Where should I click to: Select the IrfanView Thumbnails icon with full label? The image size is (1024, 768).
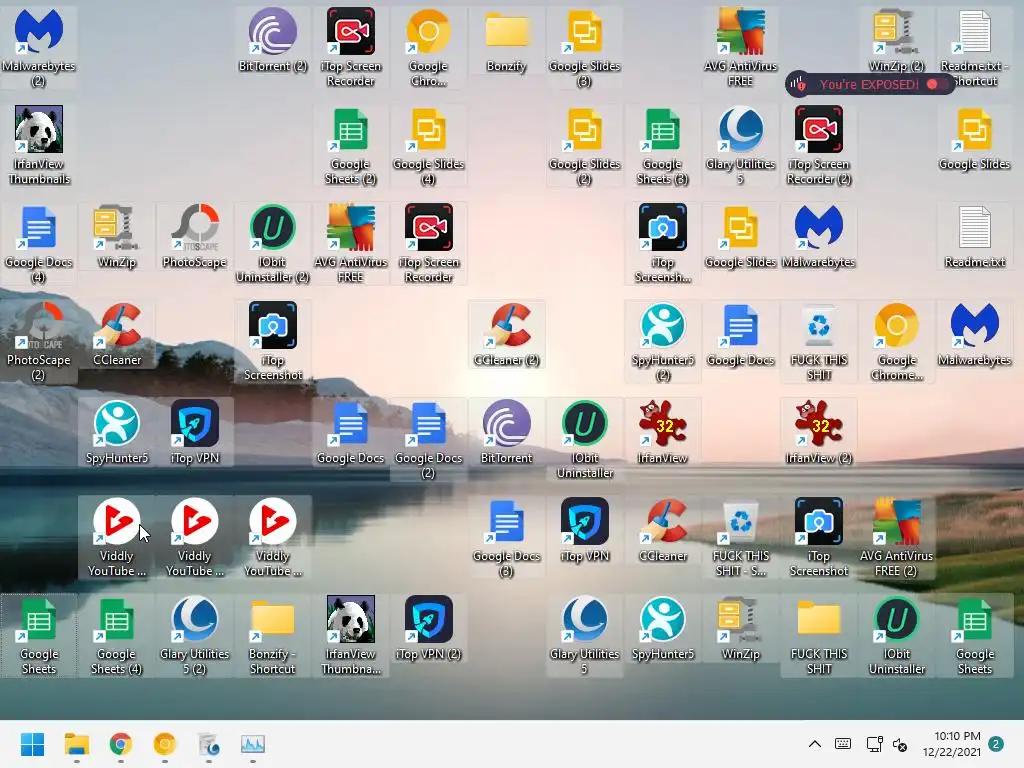tap(39, 145)
